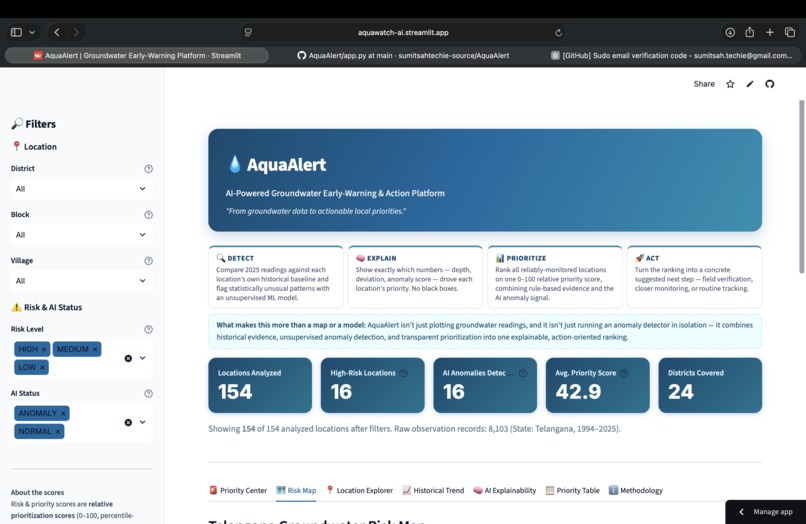Switch to the Priority Table tab
The height and width of the screenshot is (524, 806).
[573, 491]
